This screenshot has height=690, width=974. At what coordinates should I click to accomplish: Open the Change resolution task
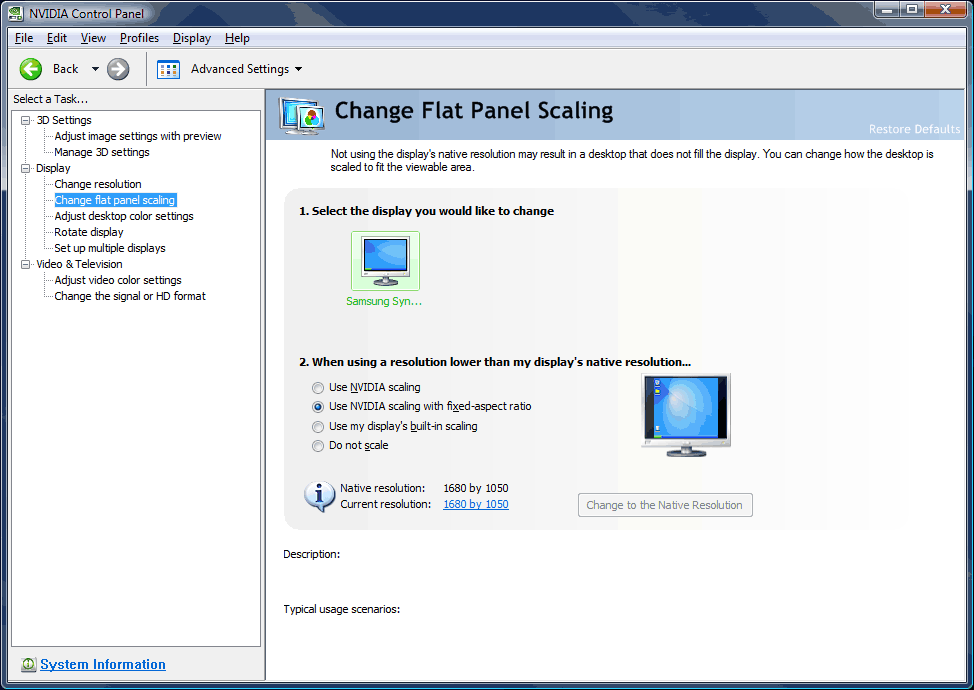pyautogui.click(x=98, y=184)
